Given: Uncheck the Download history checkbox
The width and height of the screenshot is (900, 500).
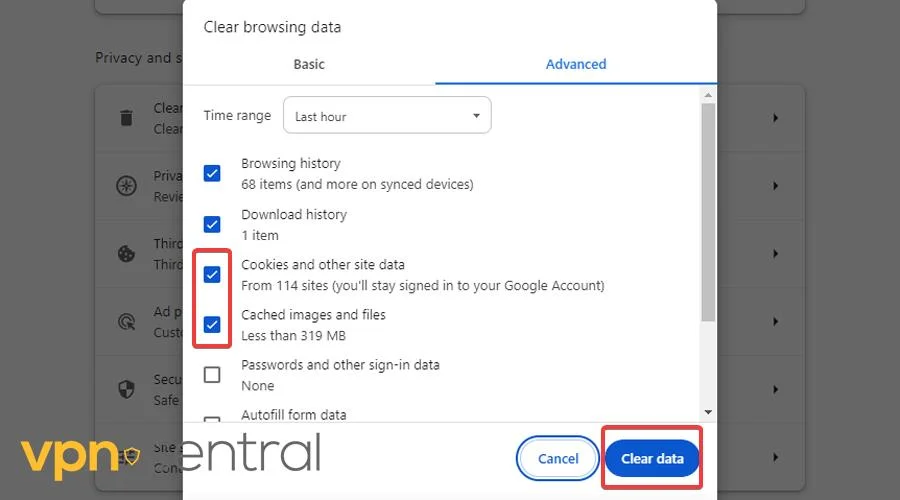Looking at the screenshot, I should coord(212,224).
